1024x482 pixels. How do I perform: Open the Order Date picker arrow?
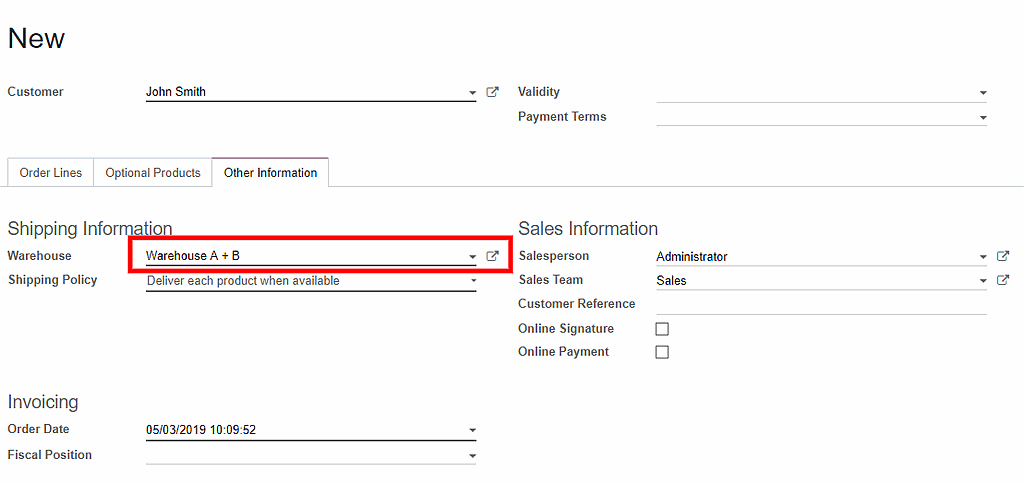coord(472,431)
